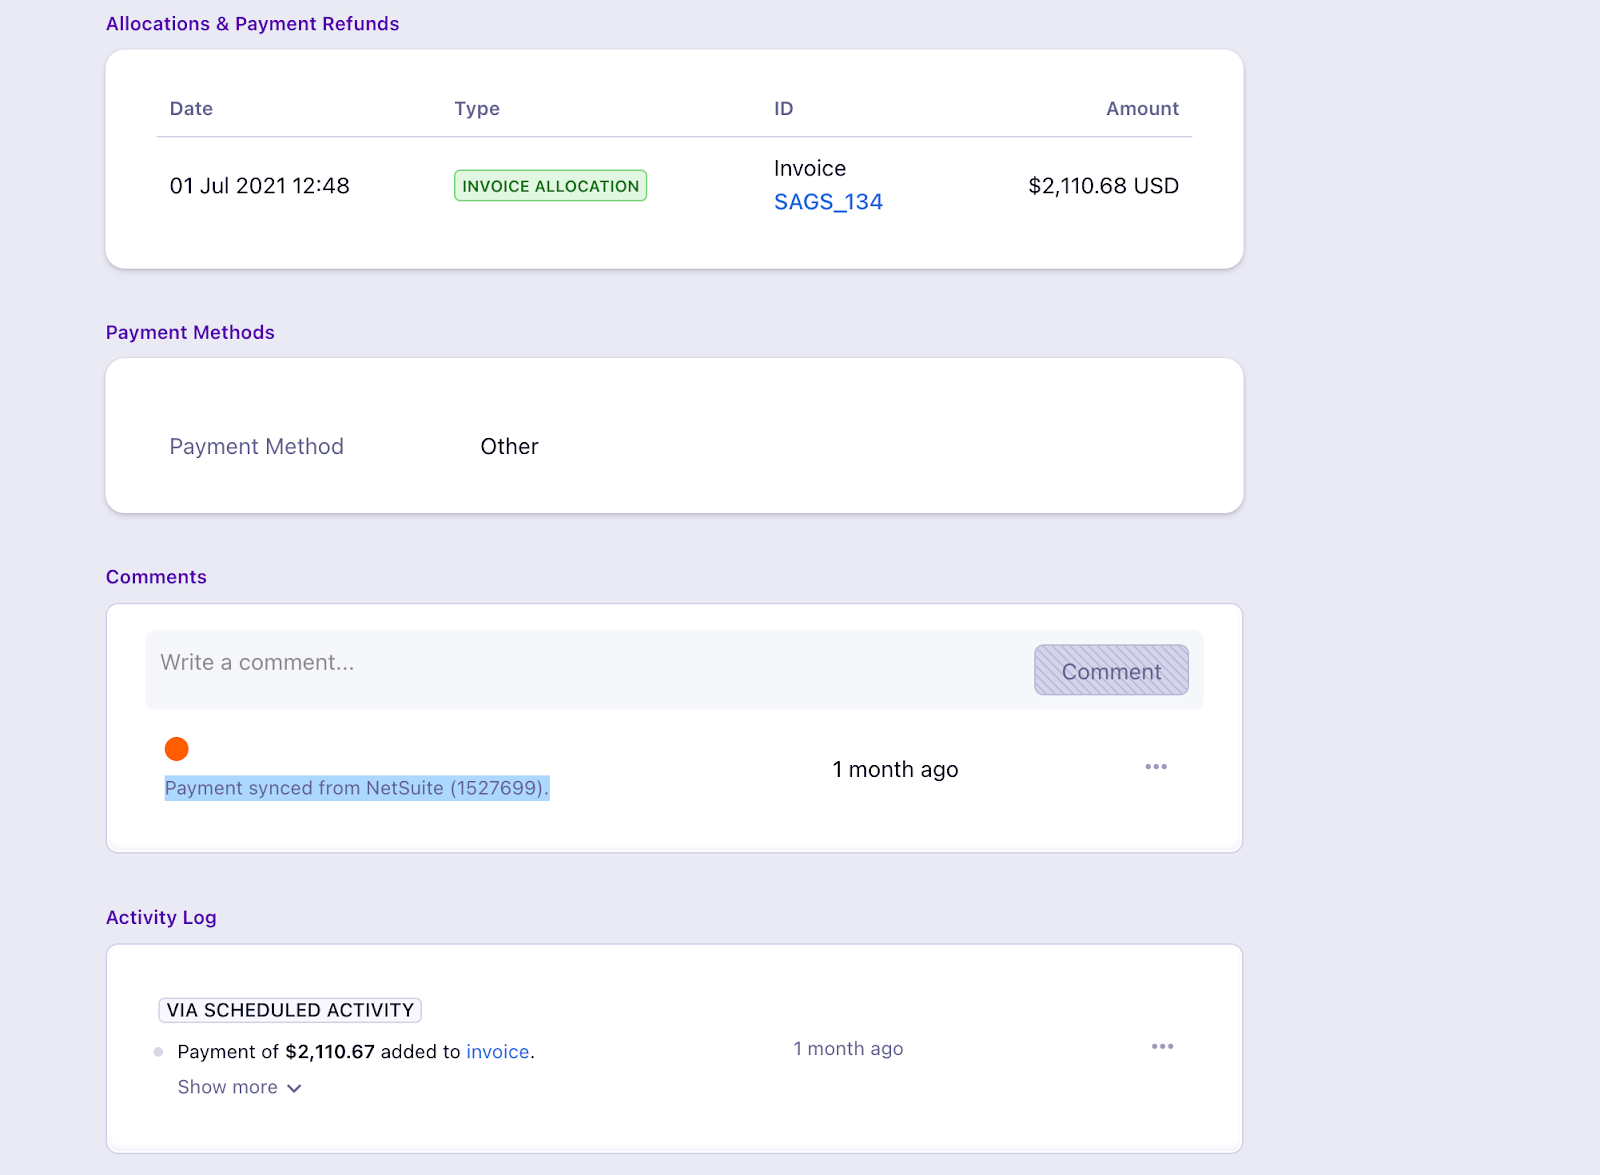Click the ID column header

[783, 109]
